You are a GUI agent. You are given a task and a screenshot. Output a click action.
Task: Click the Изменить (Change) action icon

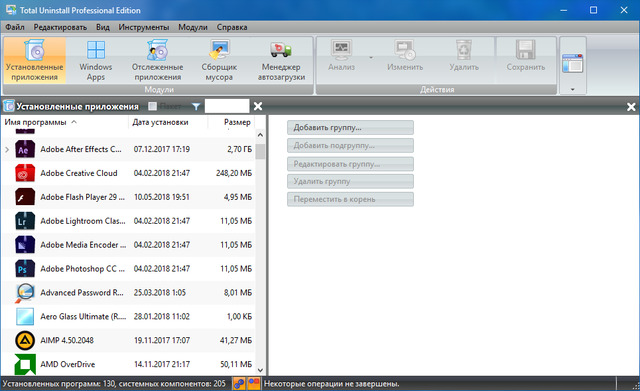(405, 50)
